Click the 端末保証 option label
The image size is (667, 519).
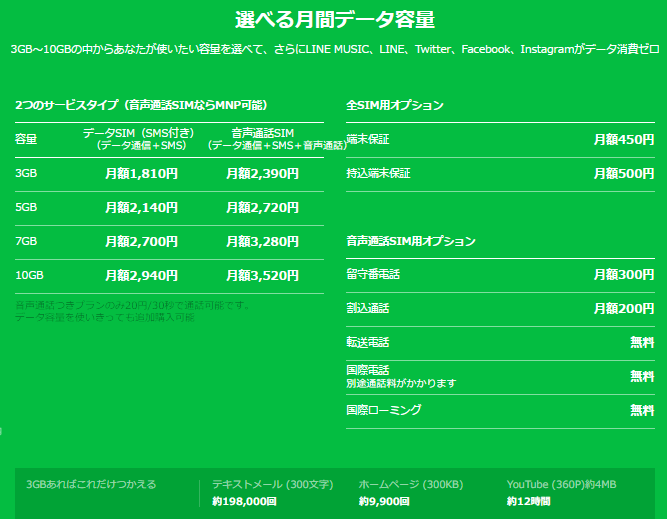click(x=368, y=139)
